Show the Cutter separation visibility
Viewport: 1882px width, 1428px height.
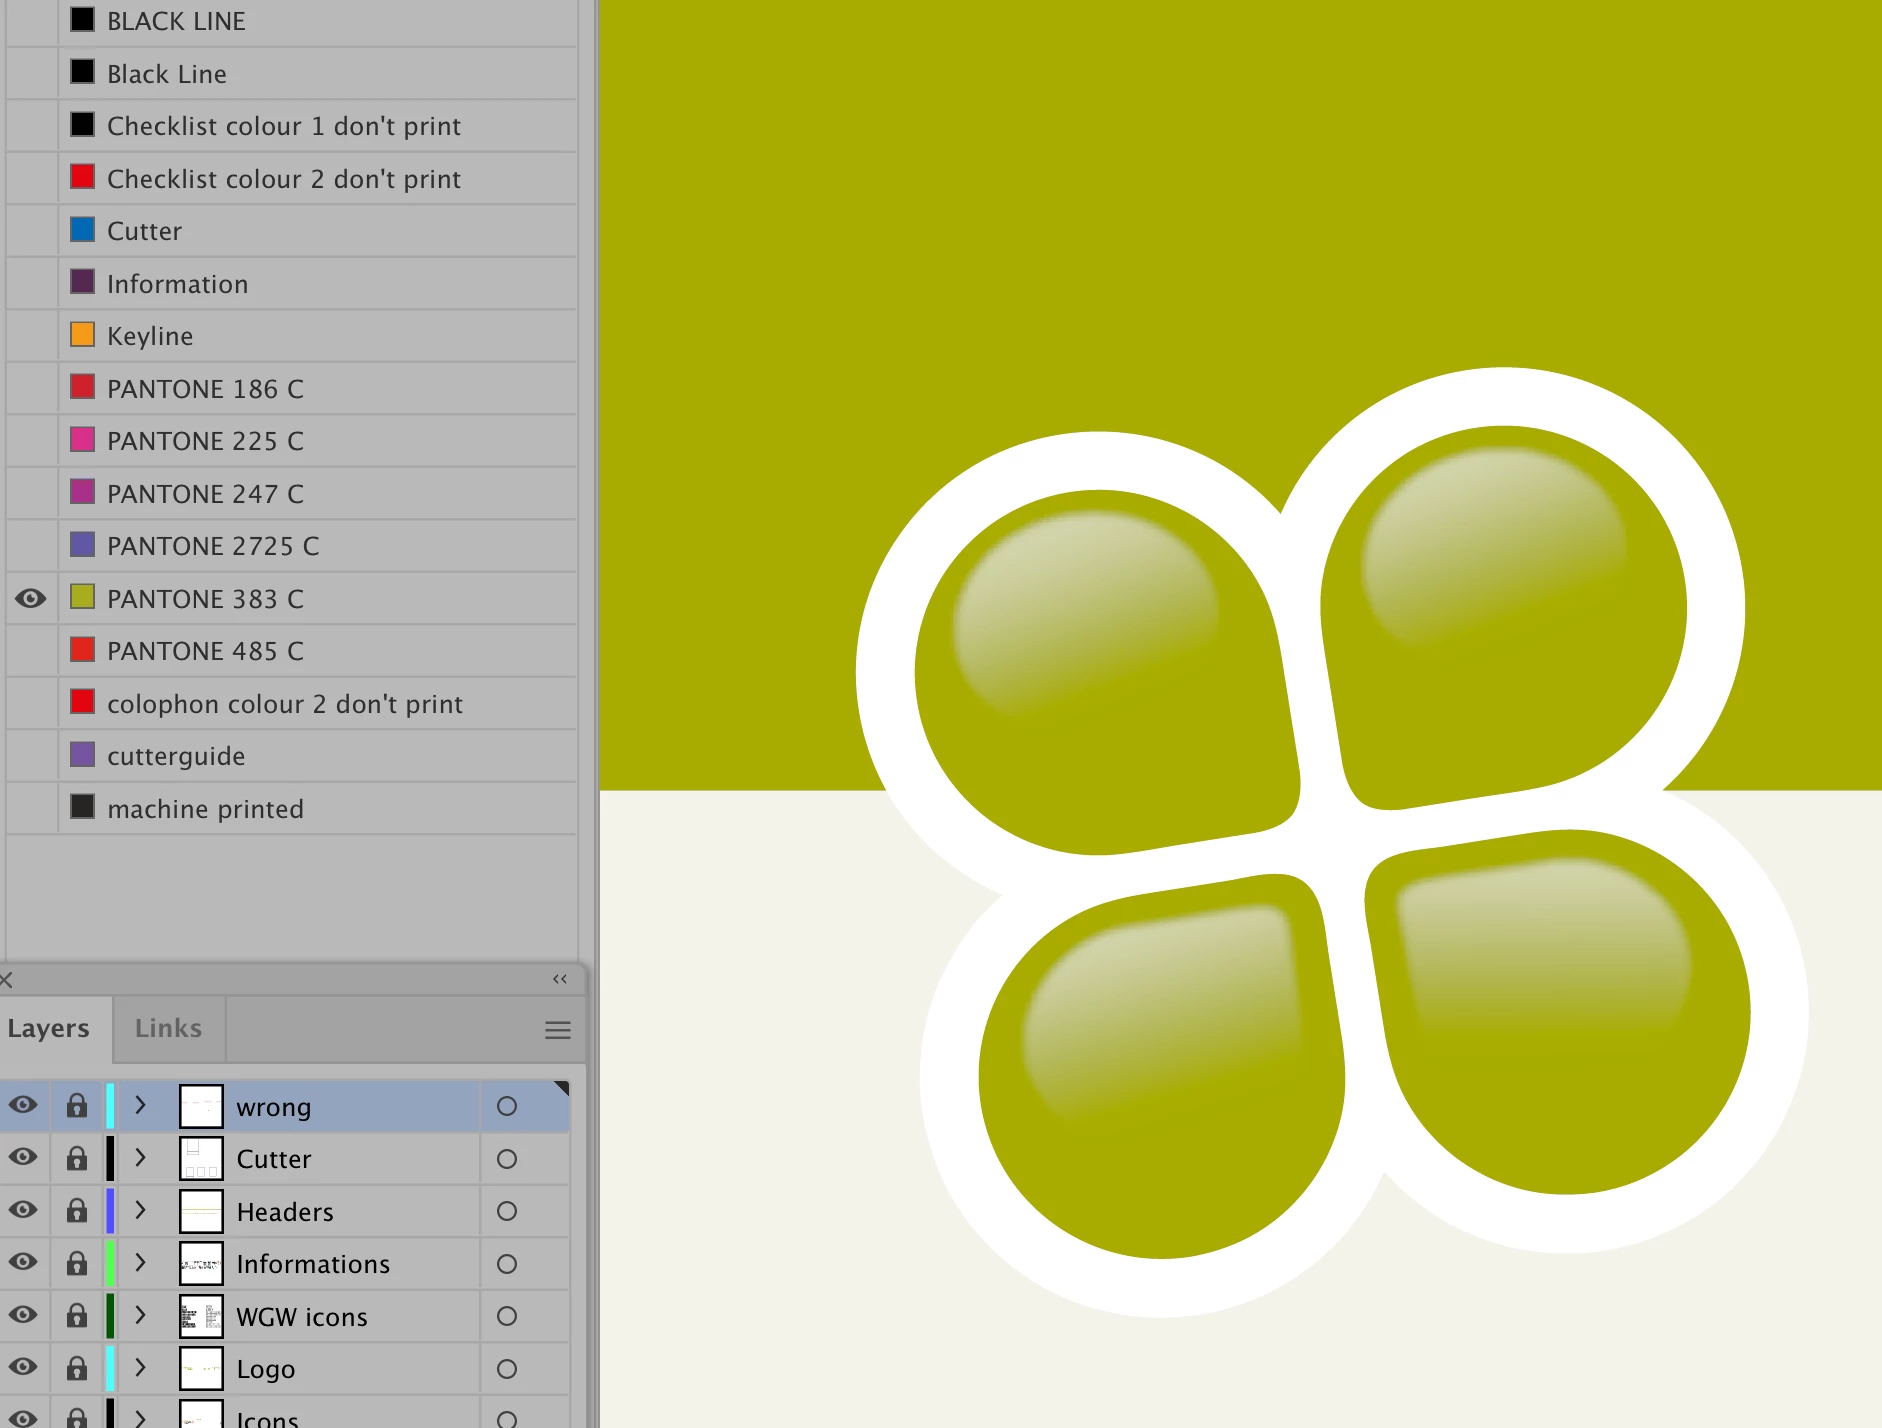coord(31,231)
